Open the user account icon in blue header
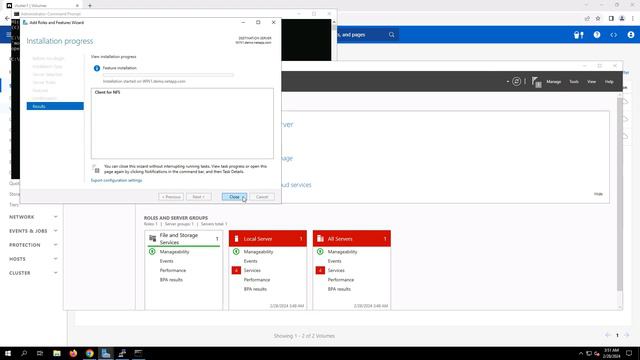Image resolution: width=640 pixels, height=360 pixels. point(631,35)
